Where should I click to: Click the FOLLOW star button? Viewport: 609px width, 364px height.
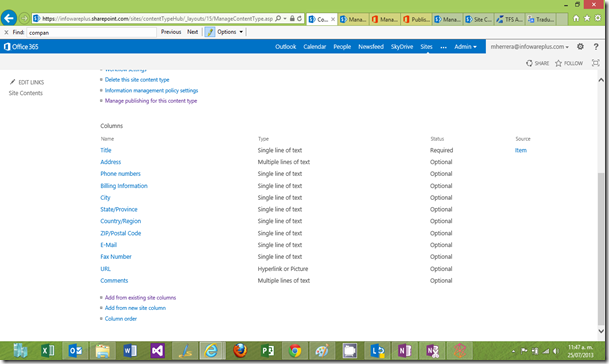[x=569, y=63]
